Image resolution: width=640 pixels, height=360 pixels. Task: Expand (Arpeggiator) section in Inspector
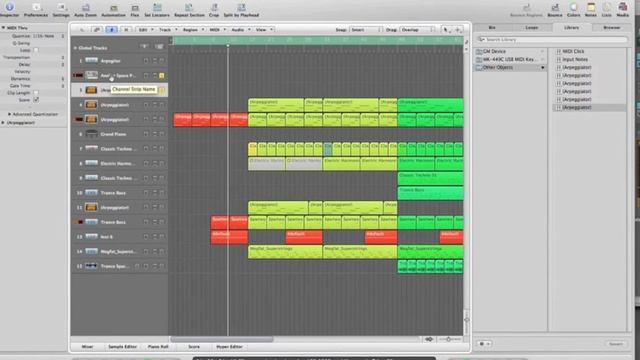(3, 122)
